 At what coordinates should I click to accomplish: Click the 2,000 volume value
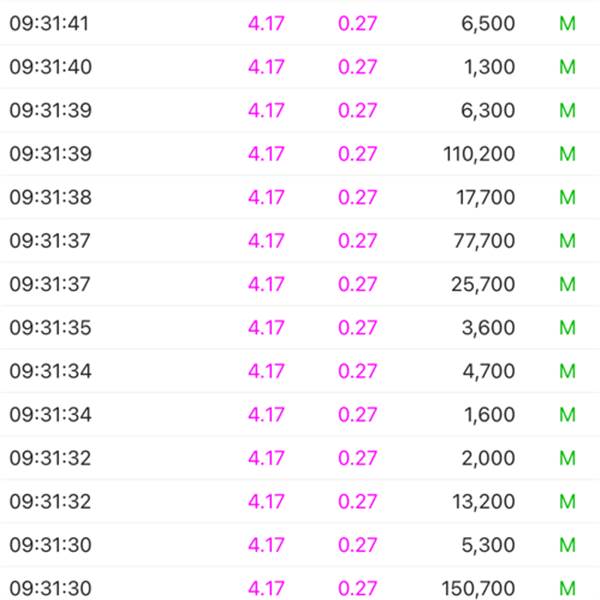click(488, 458)
